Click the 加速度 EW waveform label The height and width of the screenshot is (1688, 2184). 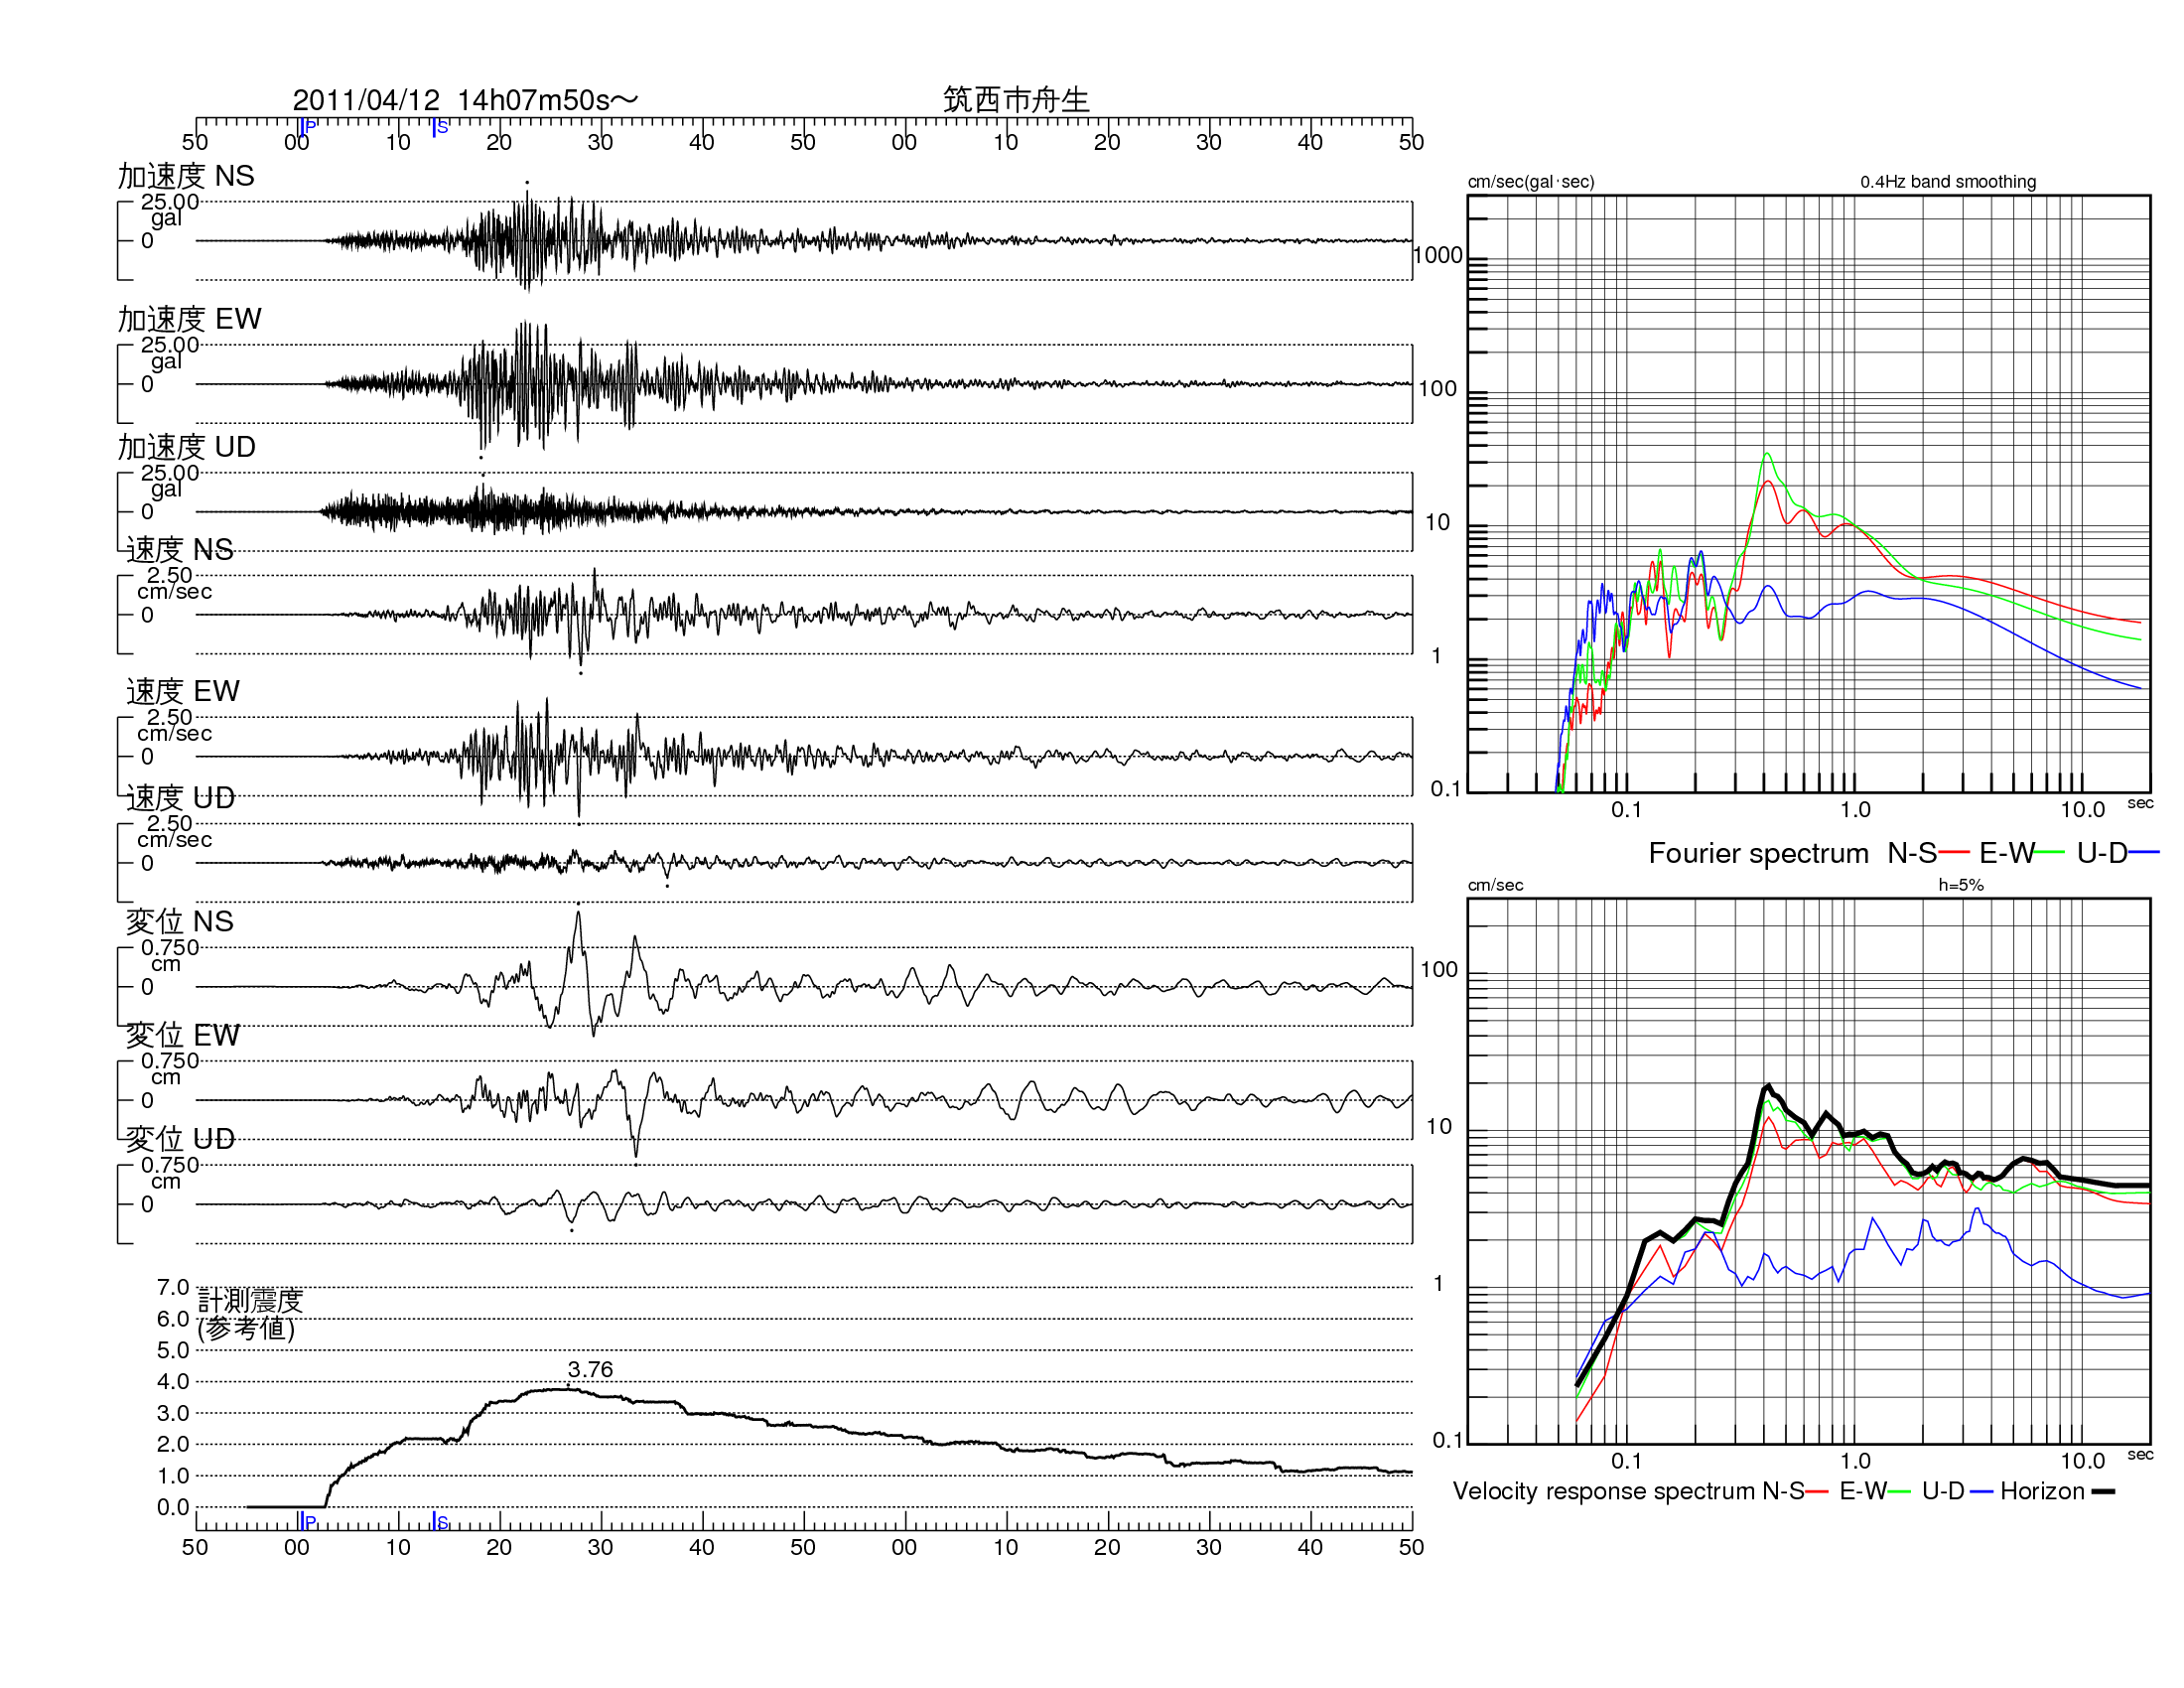click(189, 319)
